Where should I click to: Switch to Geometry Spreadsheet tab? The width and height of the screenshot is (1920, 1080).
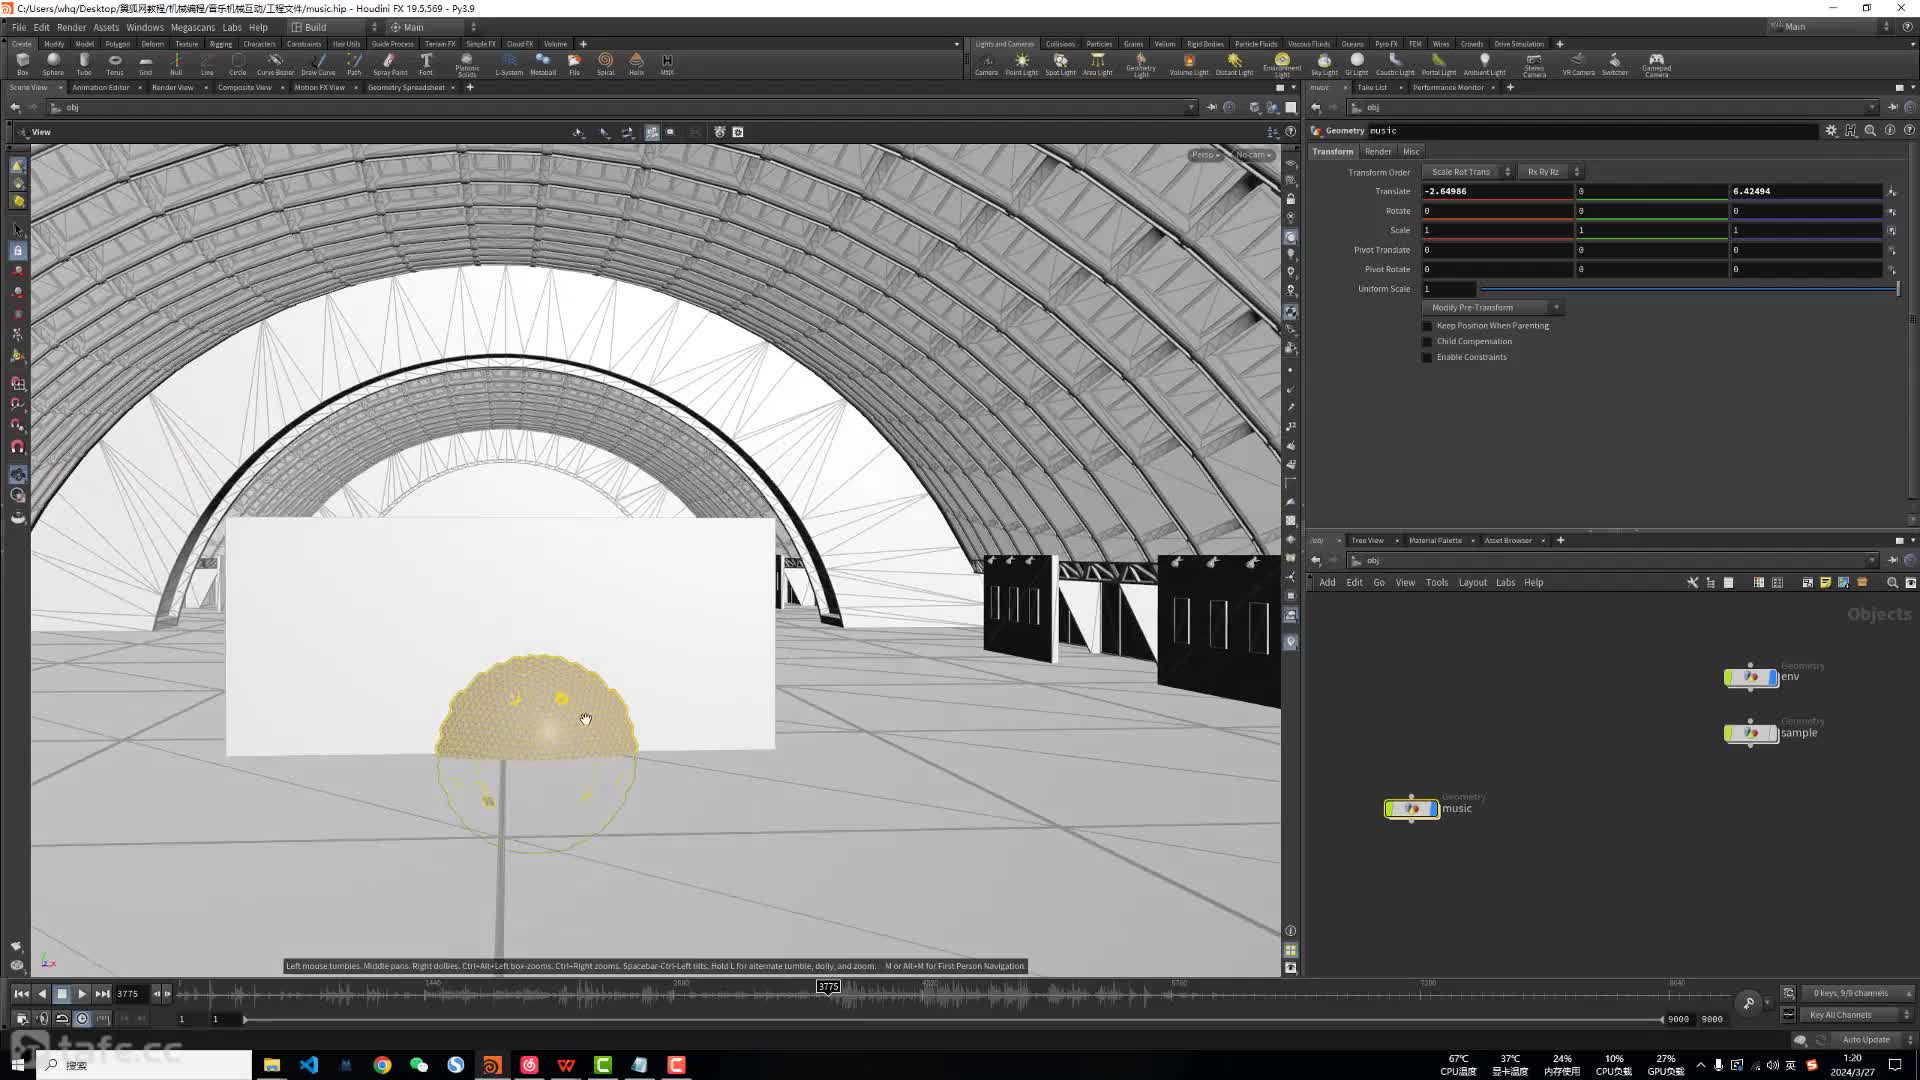click(x=405, y=88)
